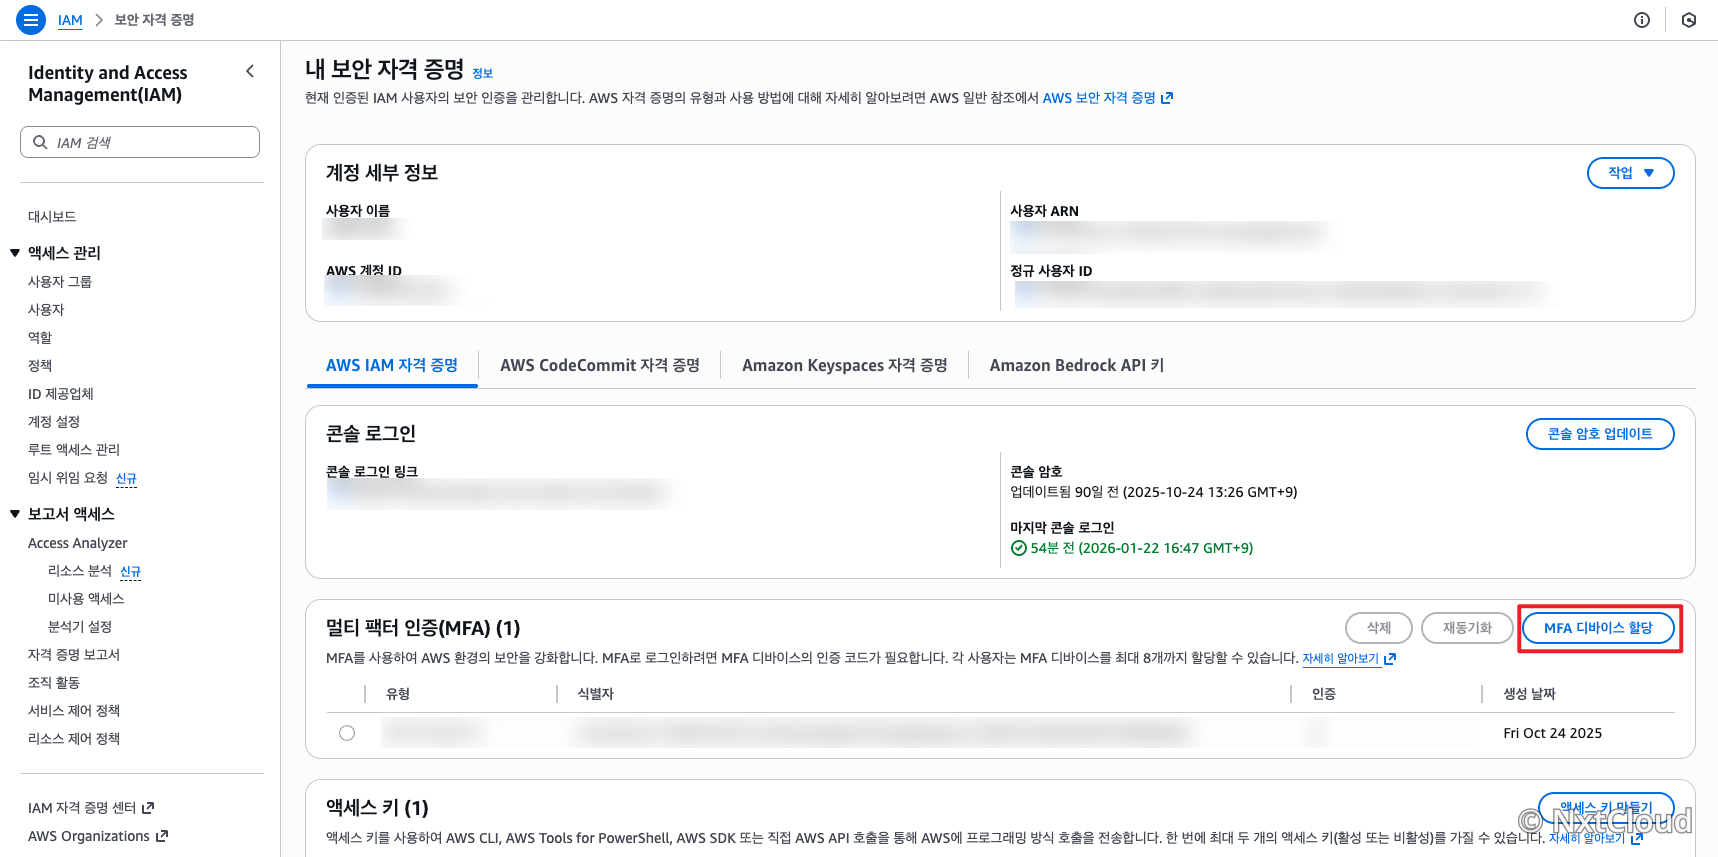Viewport: 1718px width, 857px height.
Task: Focus the IAM 검색 input field
Action: tap(140, 142)
